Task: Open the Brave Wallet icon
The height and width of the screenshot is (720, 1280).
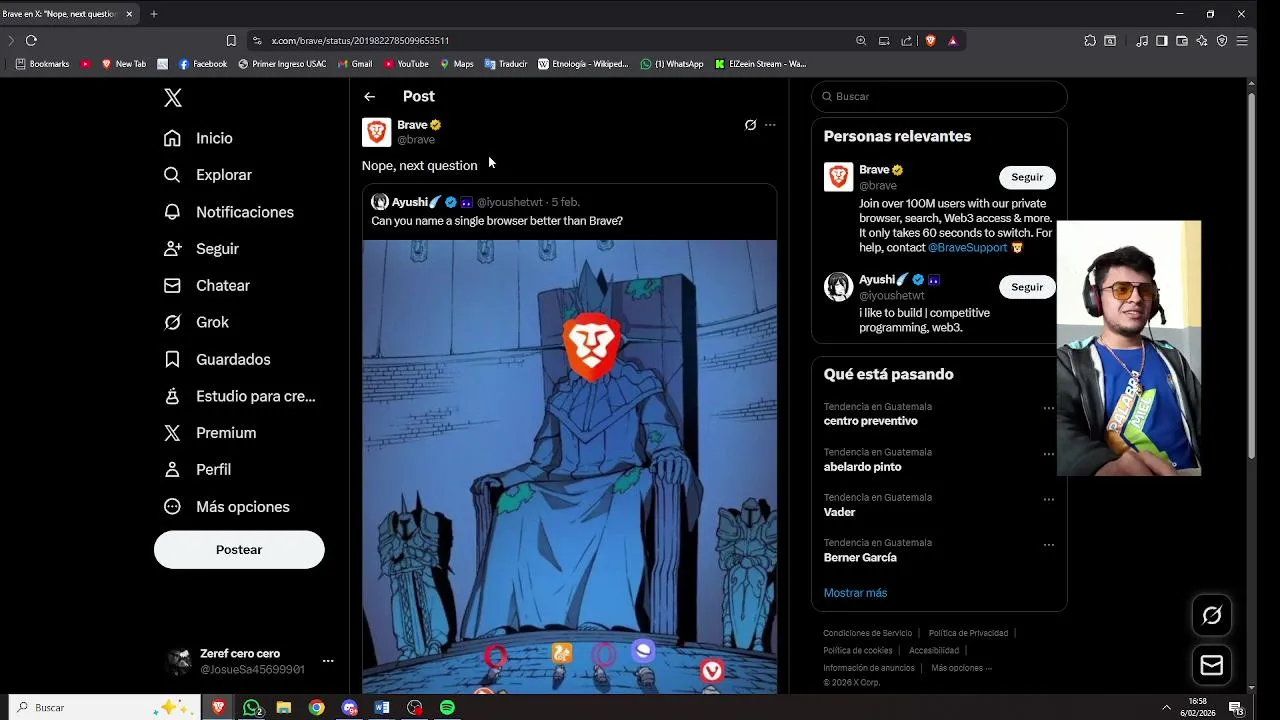Action: (1182, 41)
